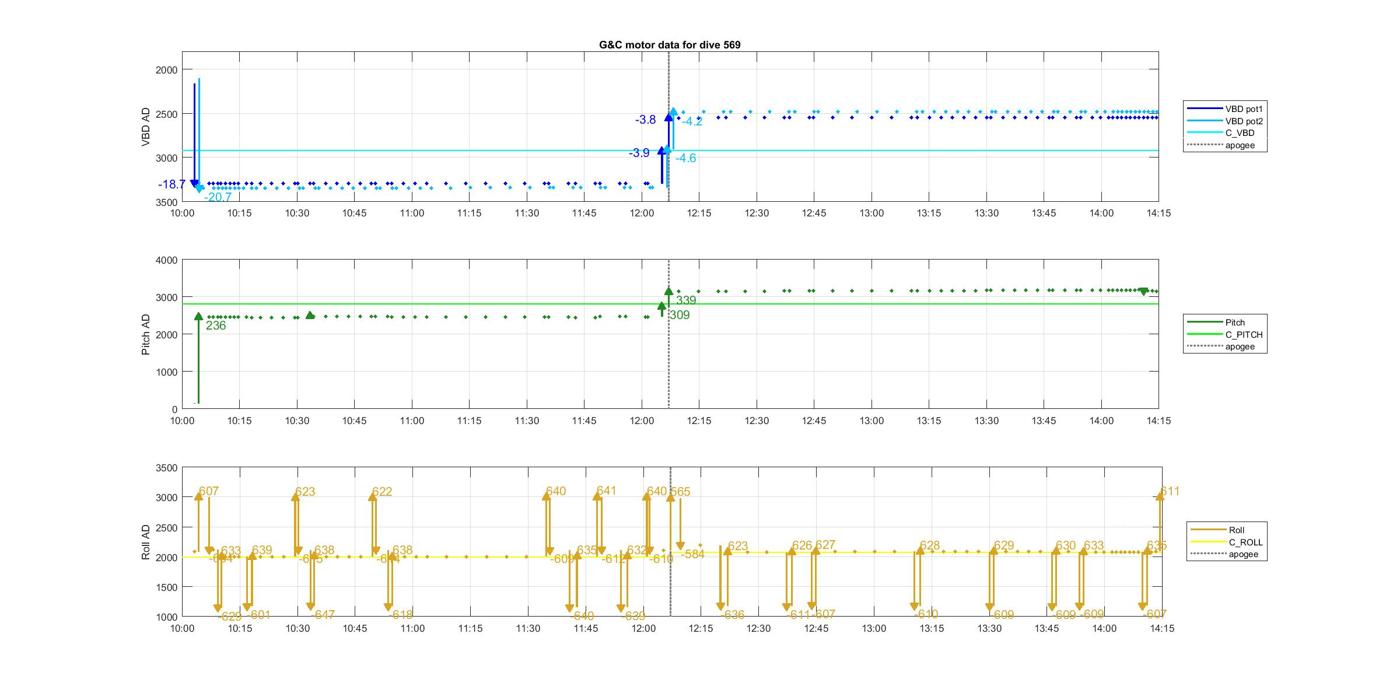
Task: Click the "-3.8" VBD annotation
Action: coord(646,120)
